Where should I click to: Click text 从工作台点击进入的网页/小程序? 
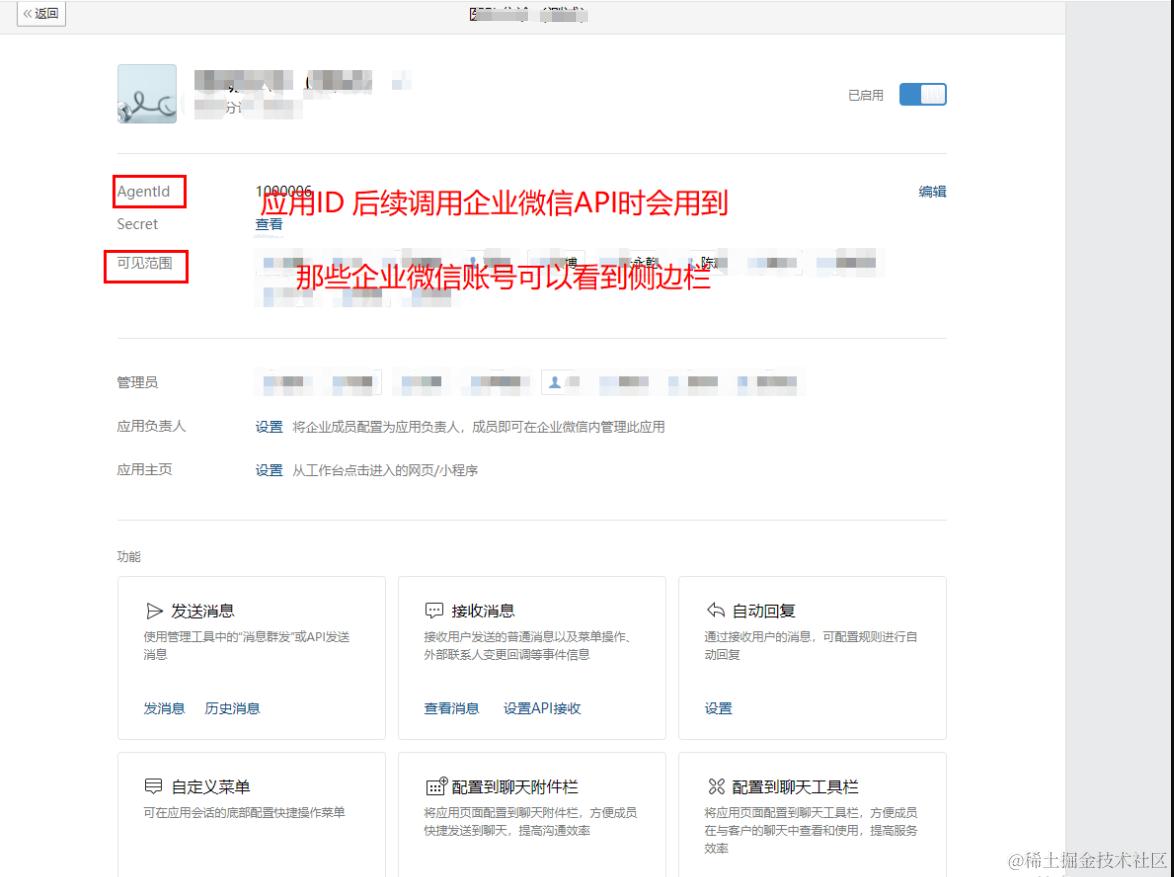coord(385,470)
